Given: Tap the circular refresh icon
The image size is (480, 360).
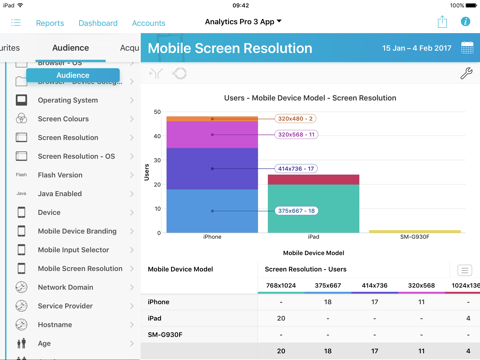Looking at the screenshot, I should point(179,73).
